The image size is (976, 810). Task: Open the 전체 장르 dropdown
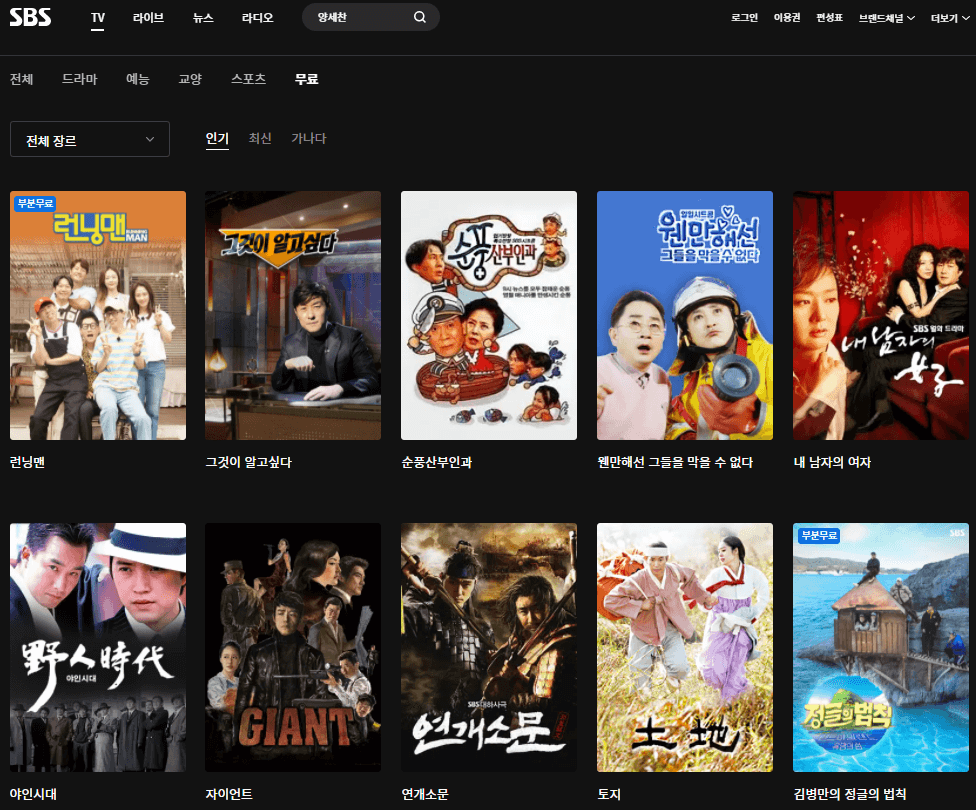pos(90,139)
